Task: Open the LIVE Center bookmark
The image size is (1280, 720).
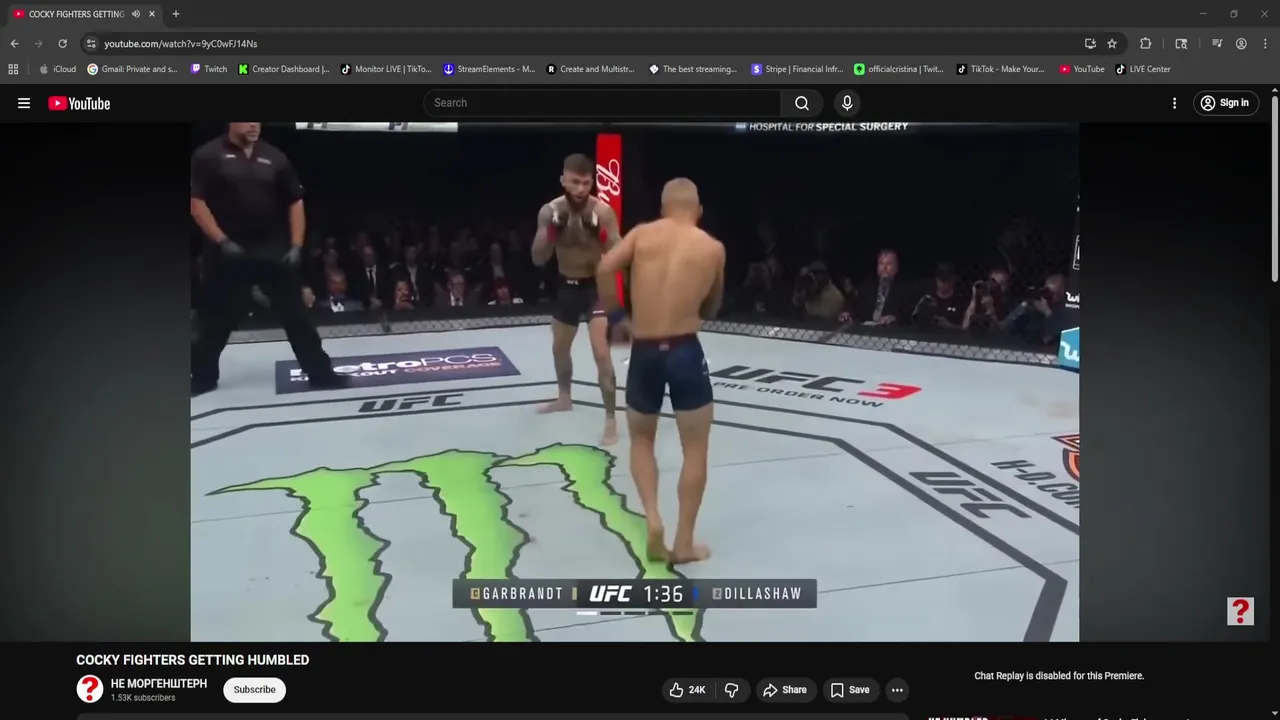Action: 1143,69
